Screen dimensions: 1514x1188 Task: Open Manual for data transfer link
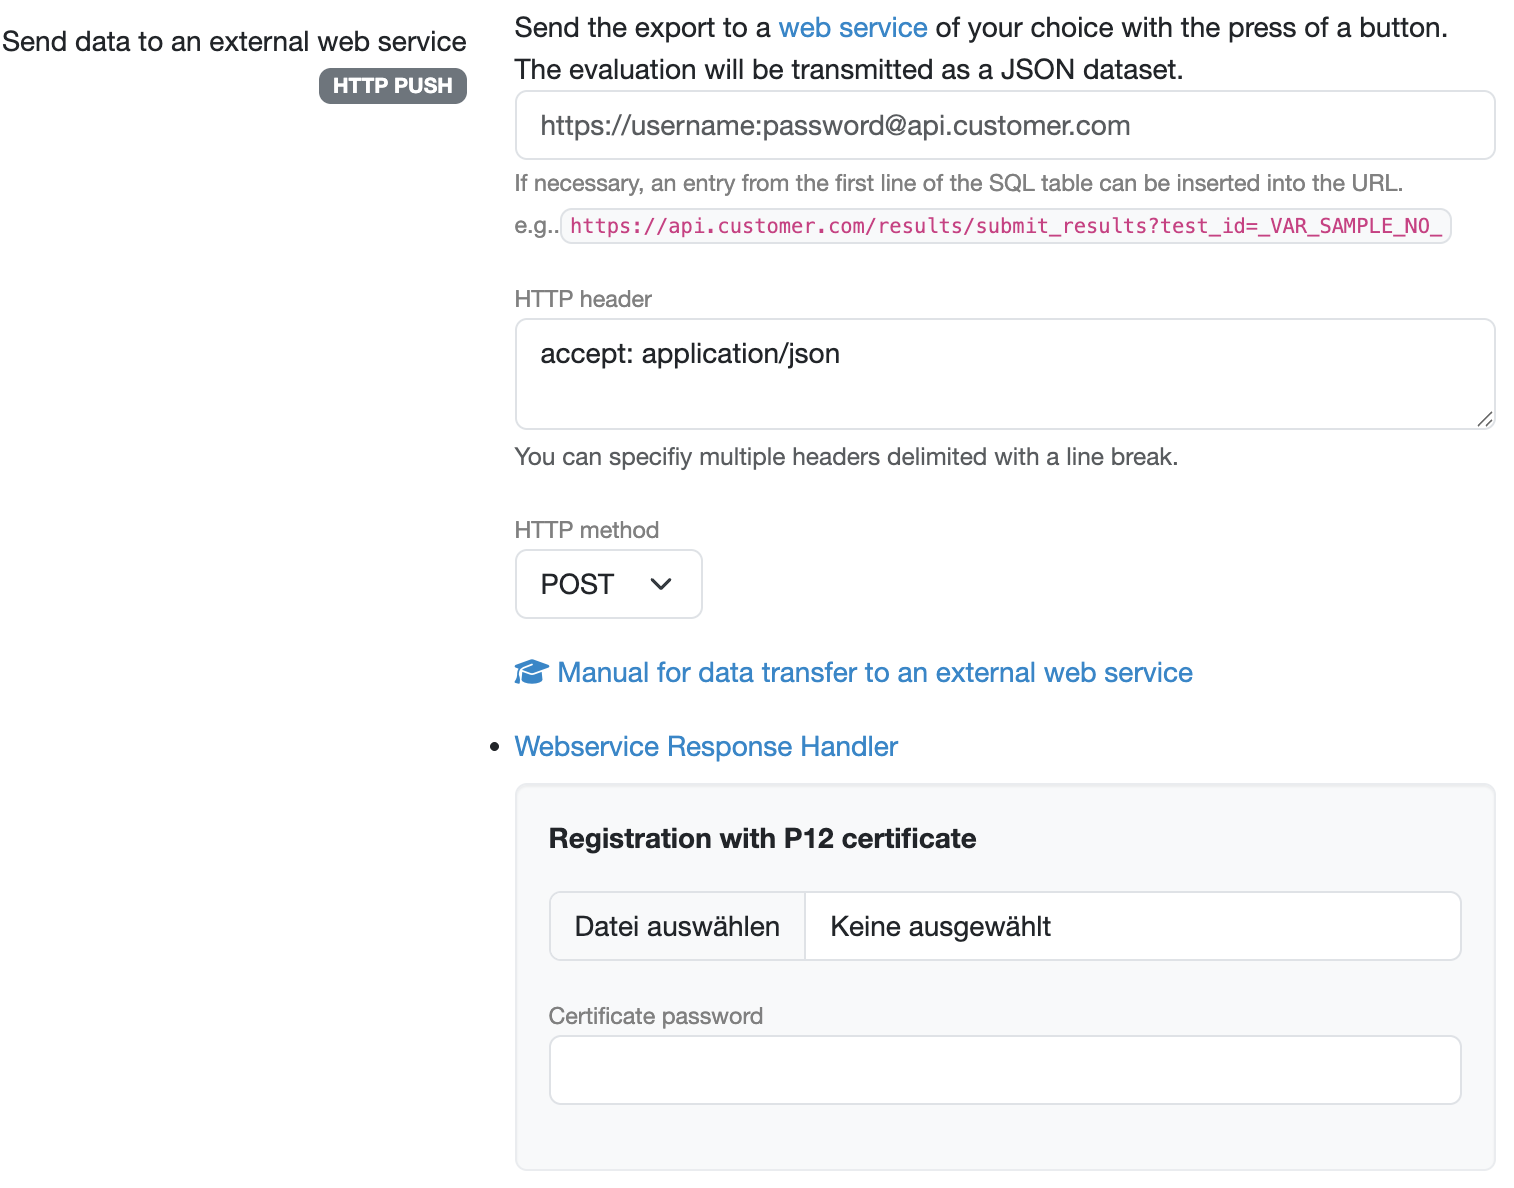pyautogui.click(x=874, y=672)
